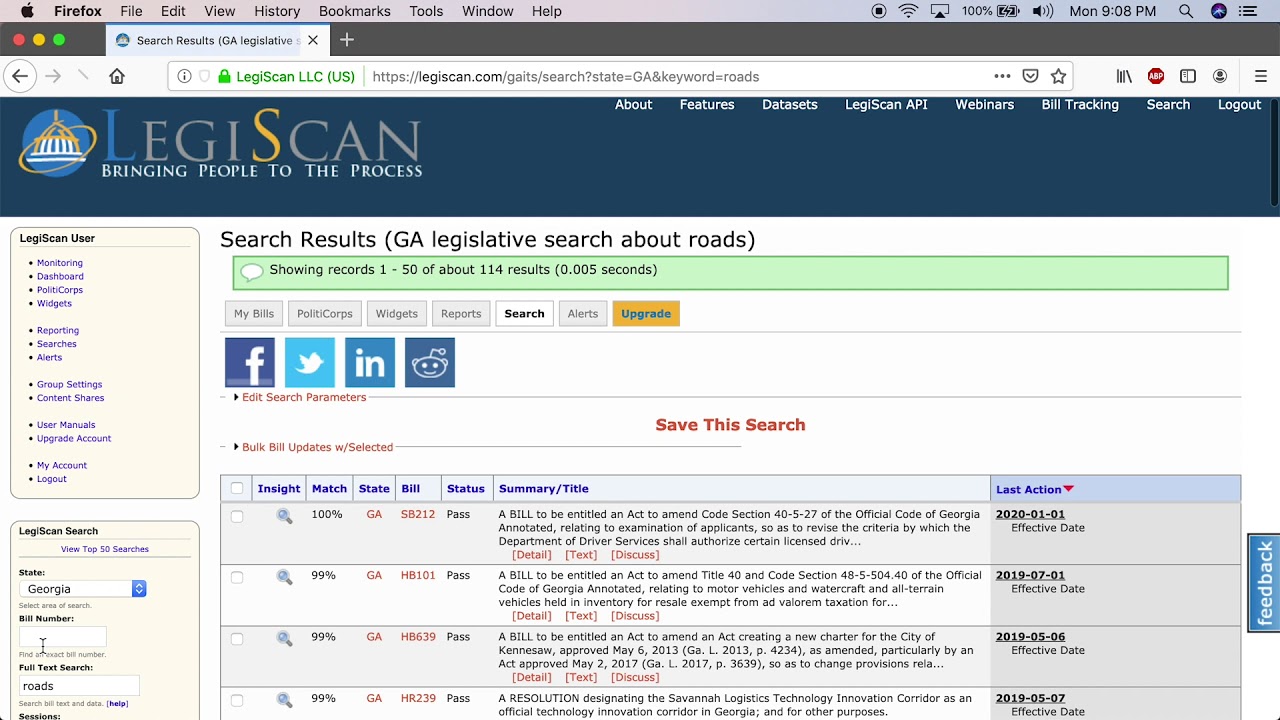Share results on Reddit
This screenshot has width=1280, height=720.
pos(430,362)
